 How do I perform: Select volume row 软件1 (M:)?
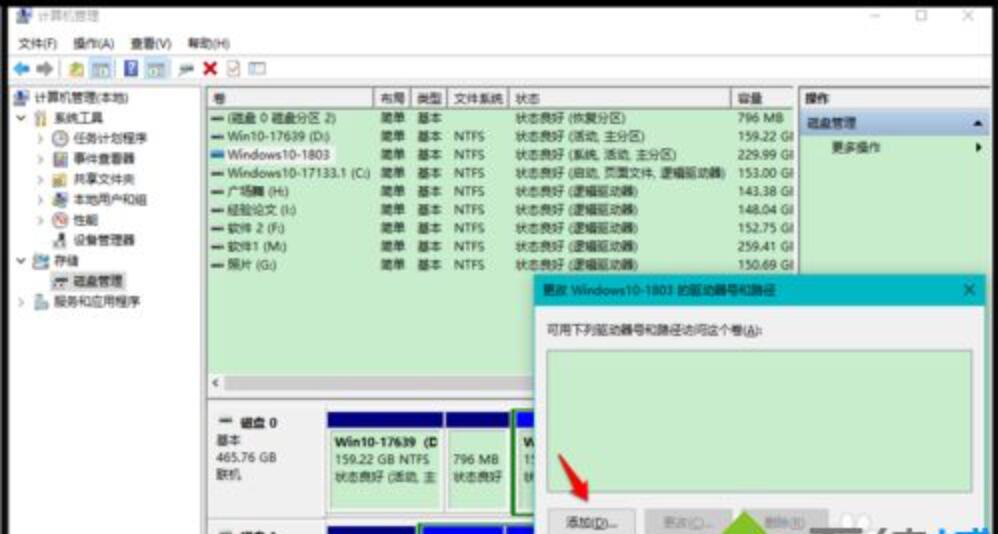(x=501, y=246)
